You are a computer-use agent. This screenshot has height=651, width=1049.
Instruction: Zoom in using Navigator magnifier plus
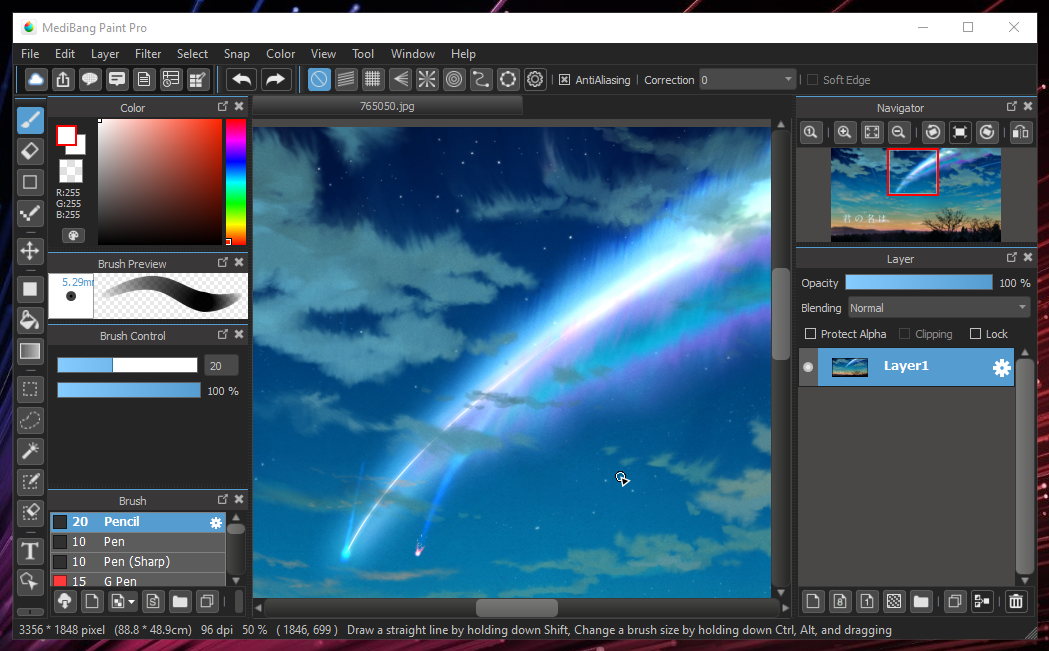pos(844,132)
